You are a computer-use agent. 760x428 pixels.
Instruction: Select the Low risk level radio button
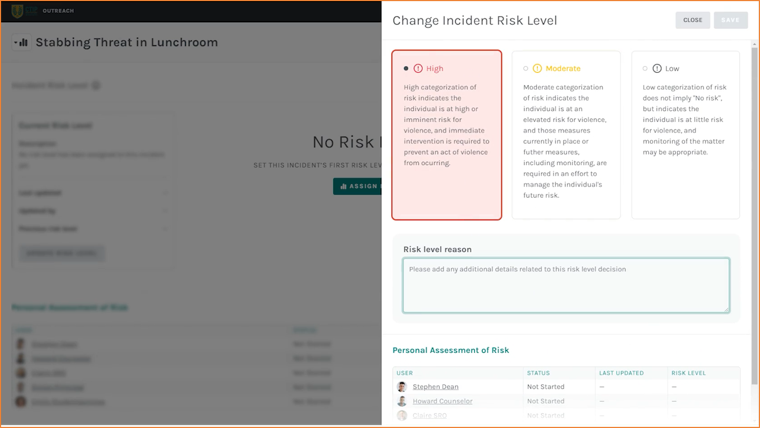pyautogui.click(x=645, y=68)
